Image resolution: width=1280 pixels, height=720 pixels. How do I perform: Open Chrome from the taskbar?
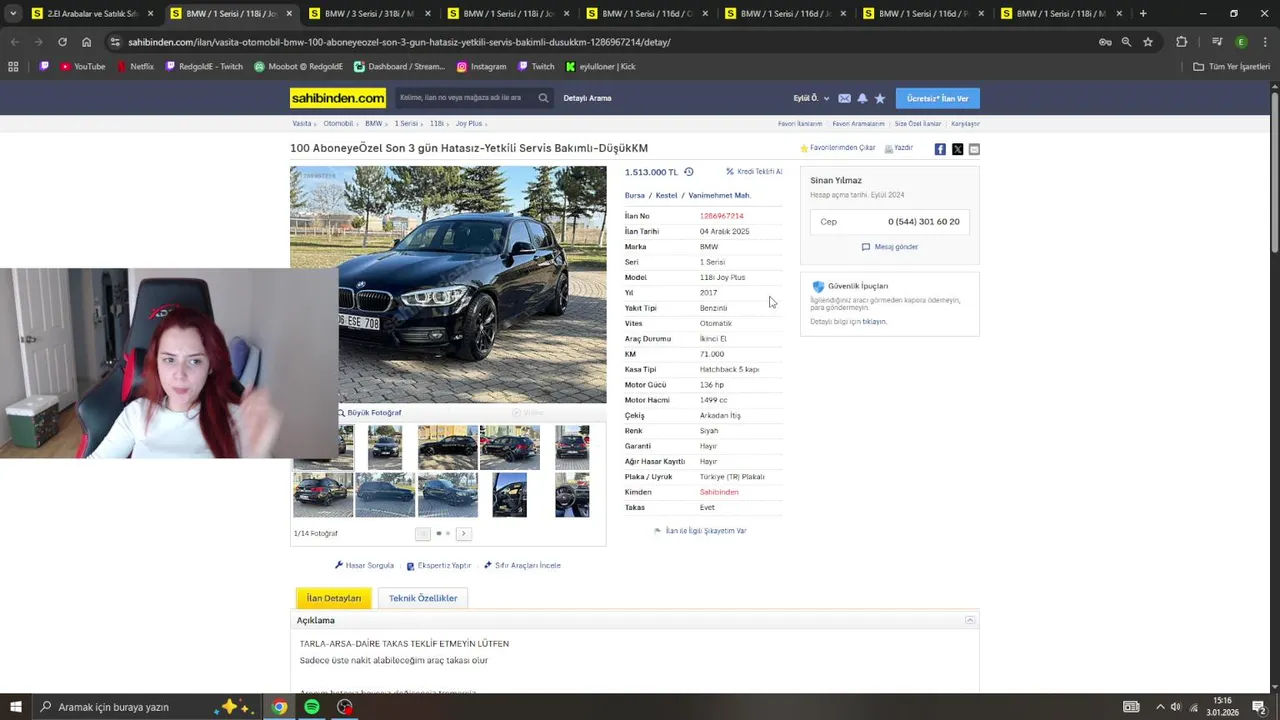(x=279, y=707)
